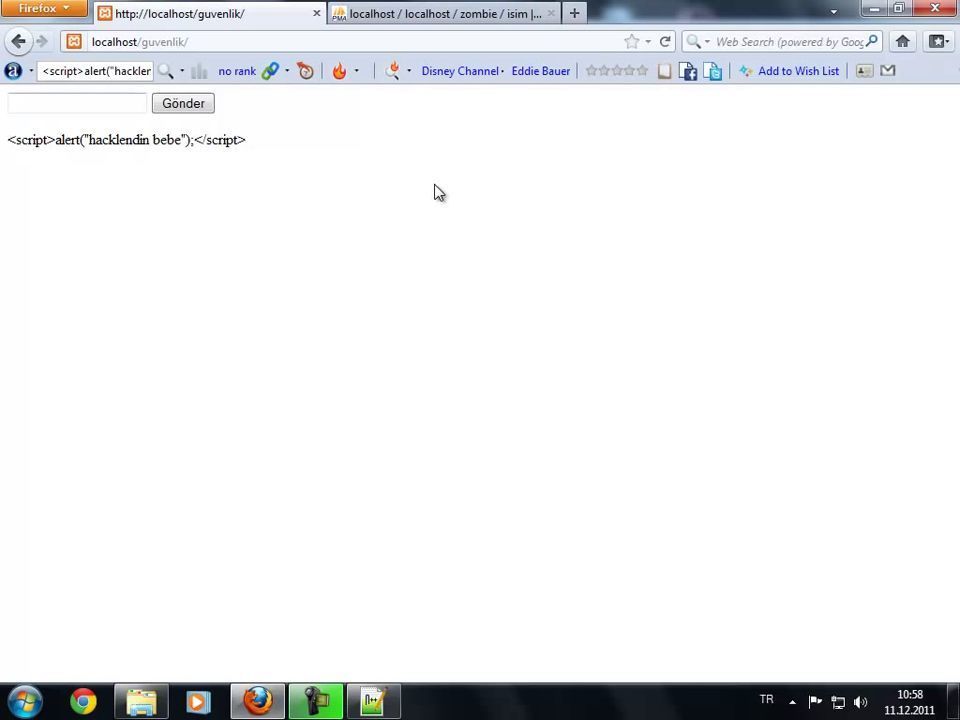This screenshot has height=720, width=960.
Task: Click the no rank link
Action: pos(237,71)
